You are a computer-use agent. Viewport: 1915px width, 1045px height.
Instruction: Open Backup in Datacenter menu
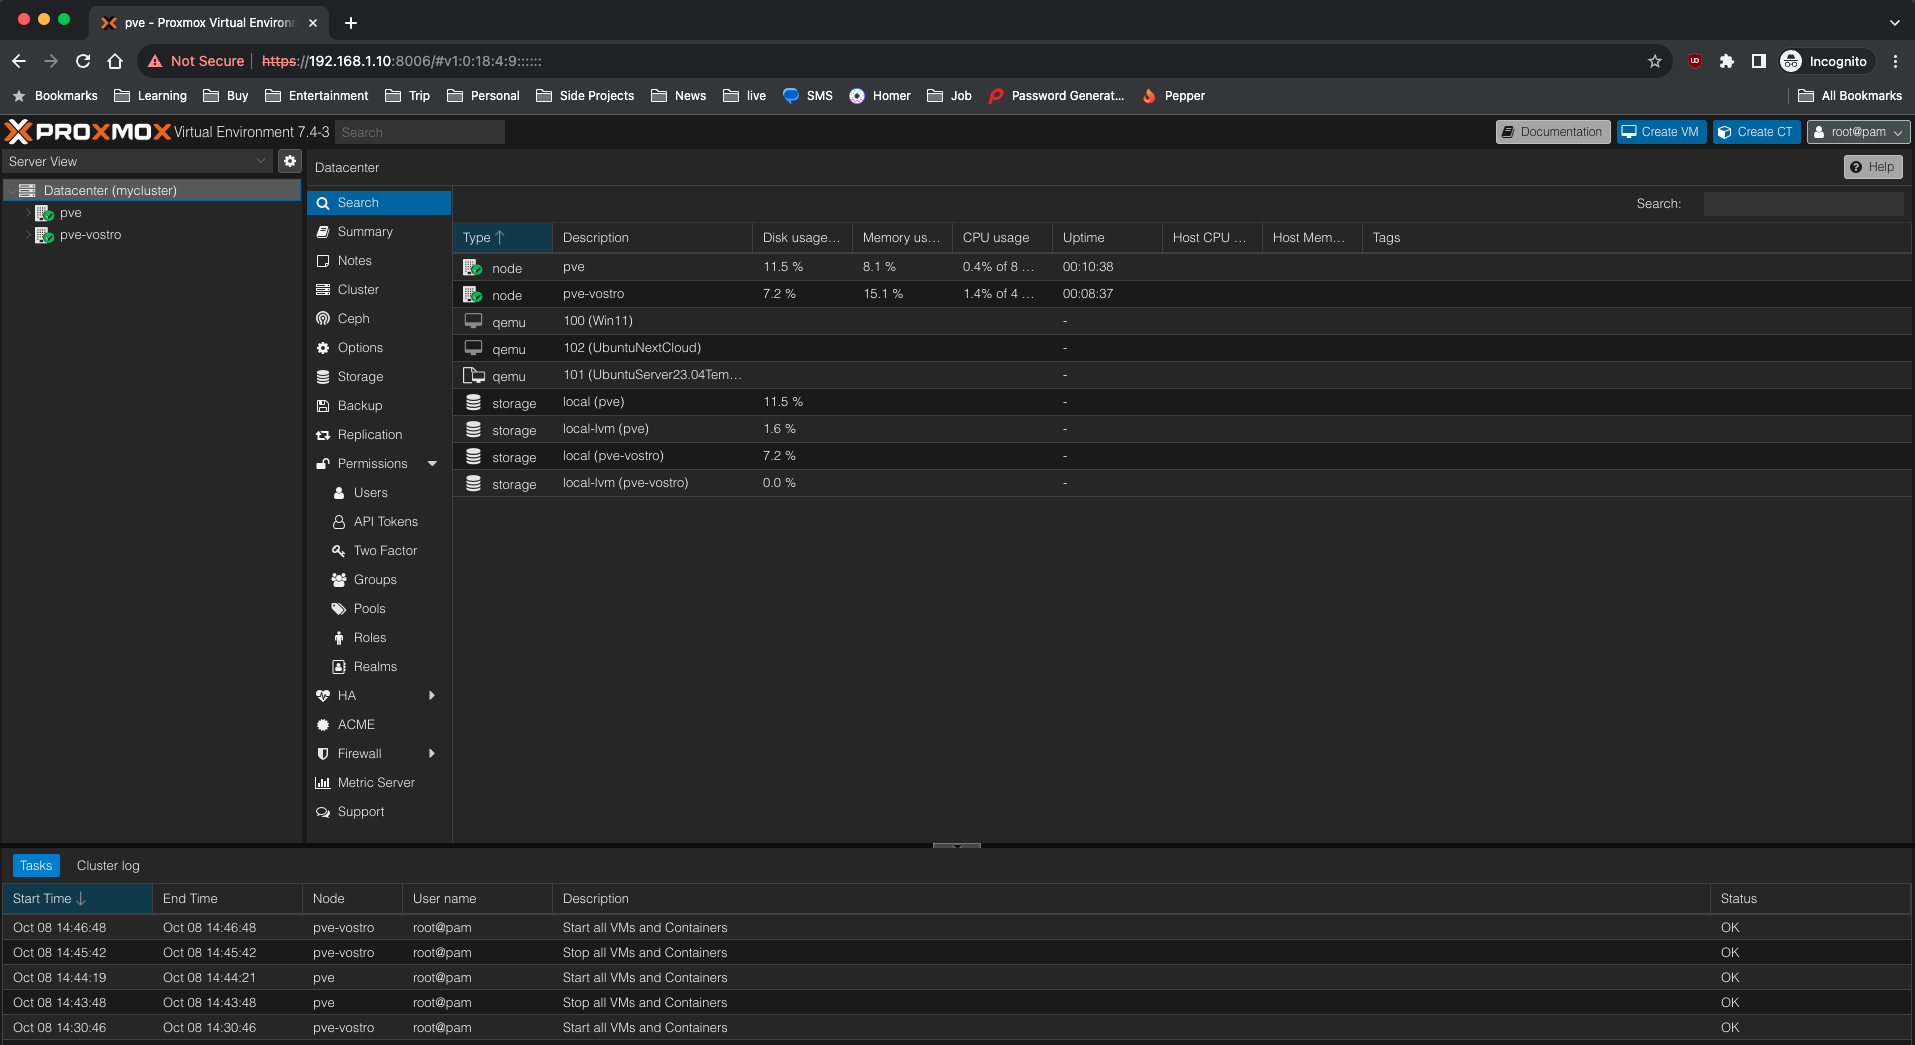click(x=379, y=405)
